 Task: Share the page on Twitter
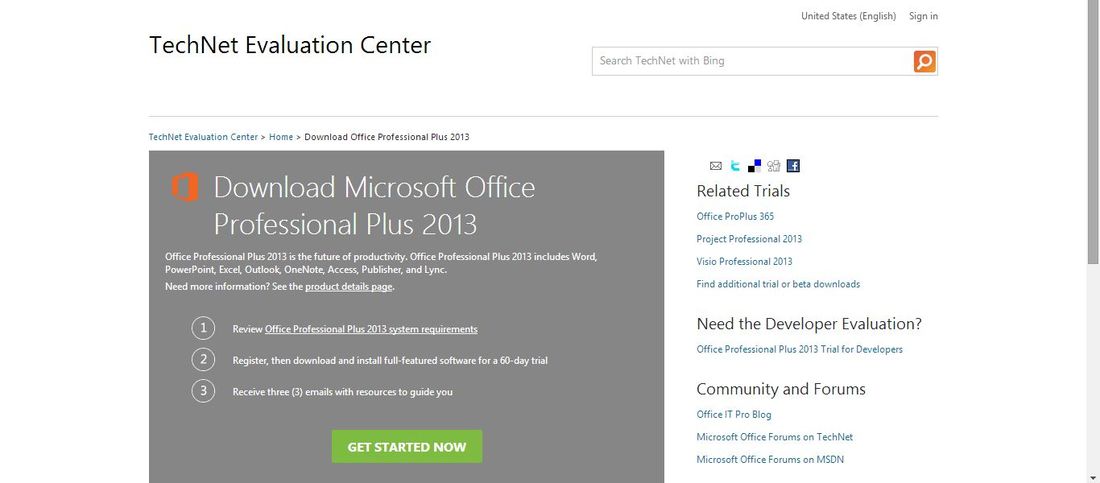(735, 166)
